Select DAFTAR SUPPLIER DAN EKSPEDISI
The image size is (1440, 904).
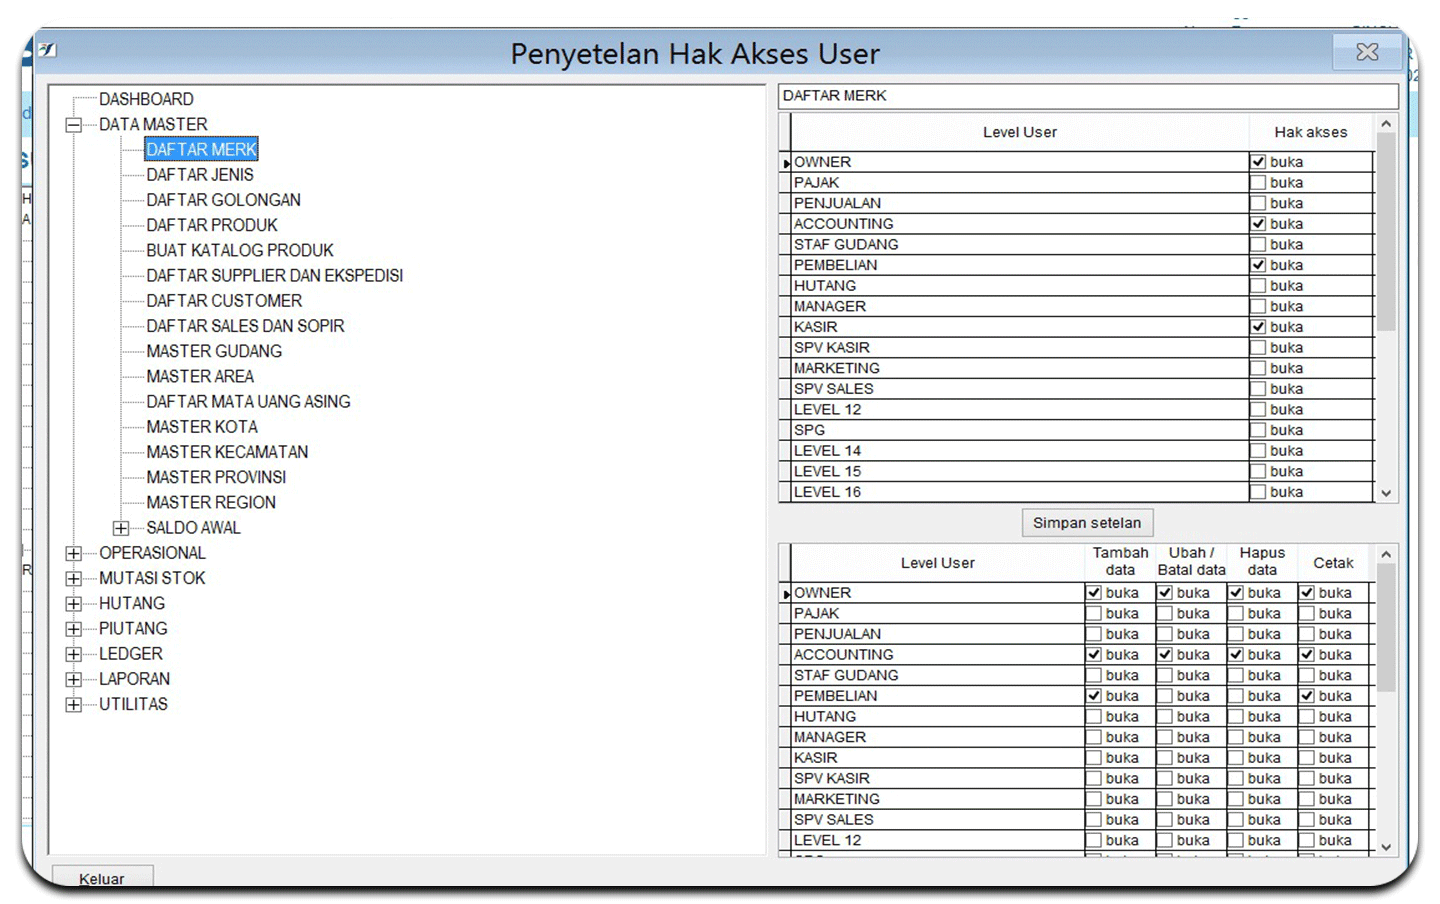point(275,276)
